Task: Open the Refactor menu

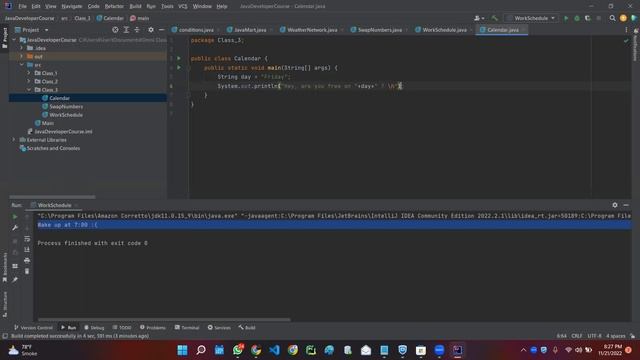Action: (114, 6)
